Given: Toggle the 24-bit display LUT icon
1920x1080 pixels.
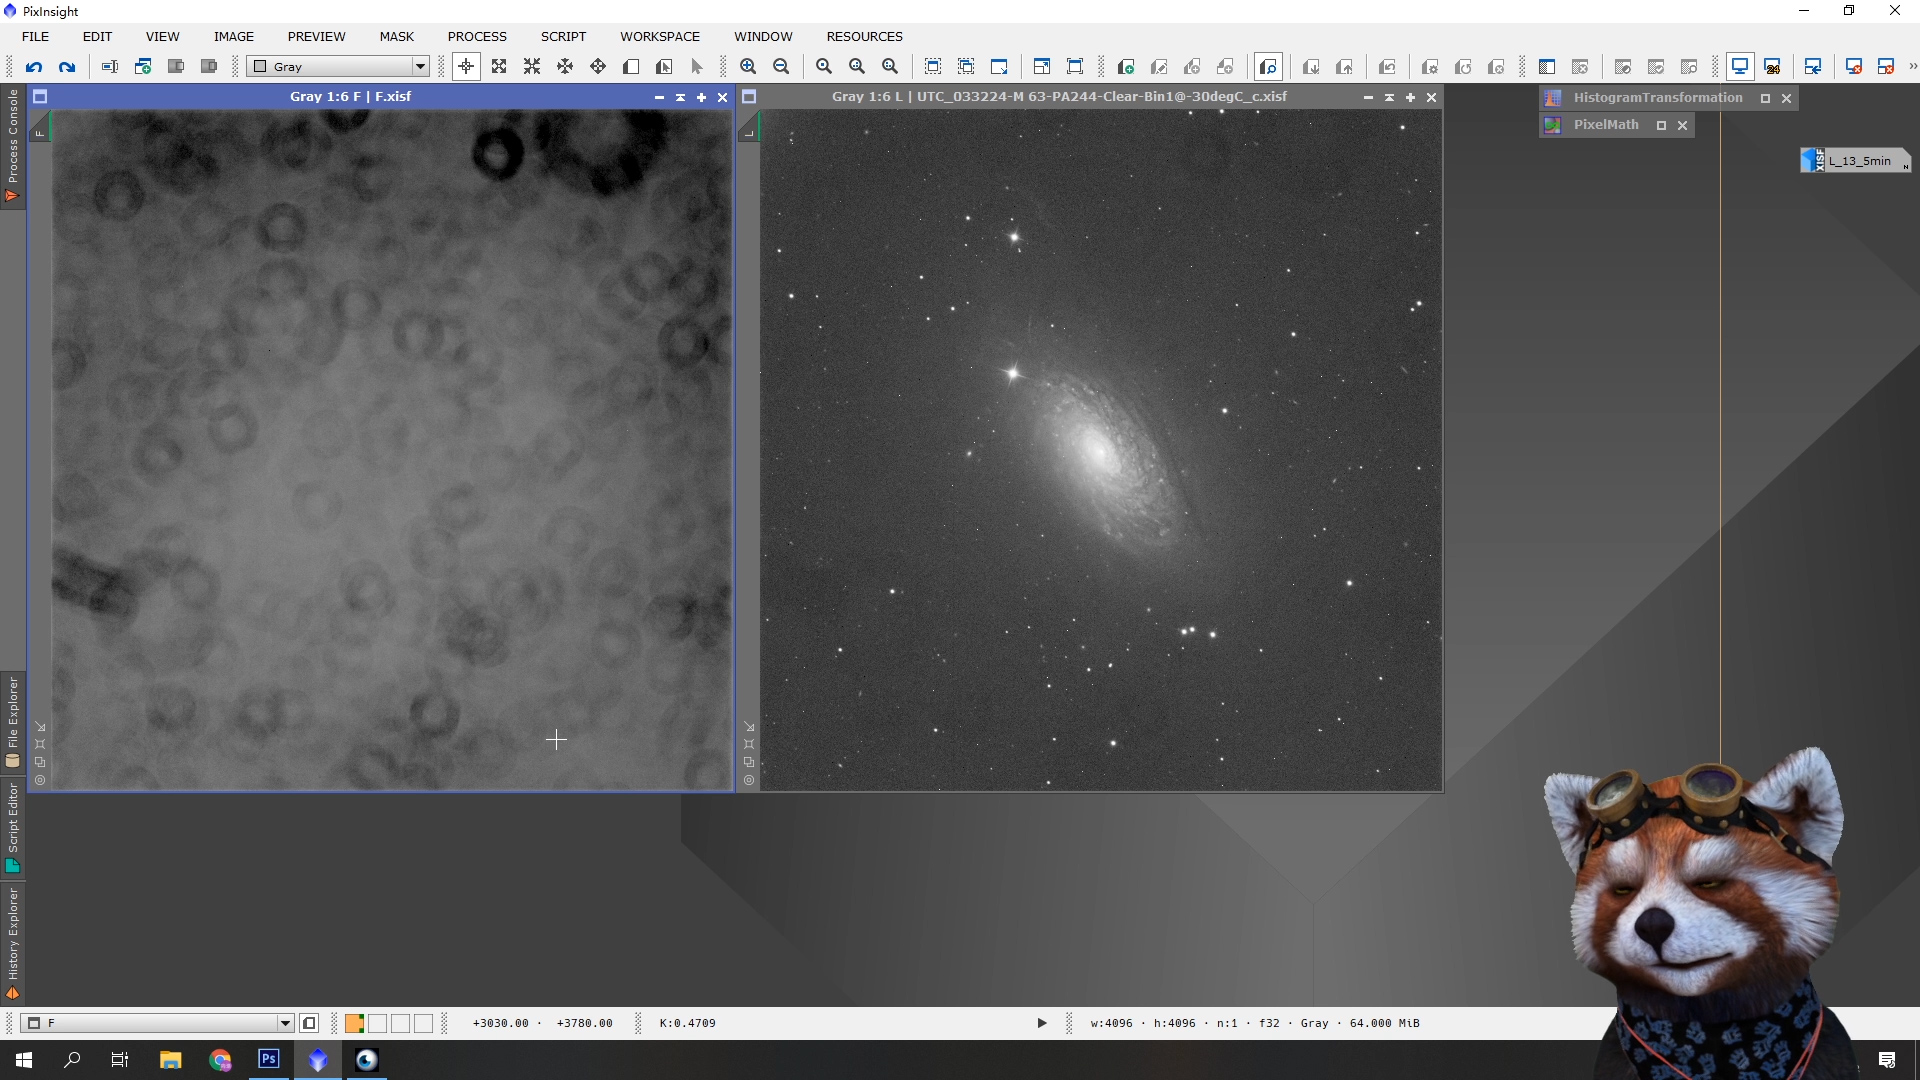Looking at the screenshot, I should pos(1773,67).
